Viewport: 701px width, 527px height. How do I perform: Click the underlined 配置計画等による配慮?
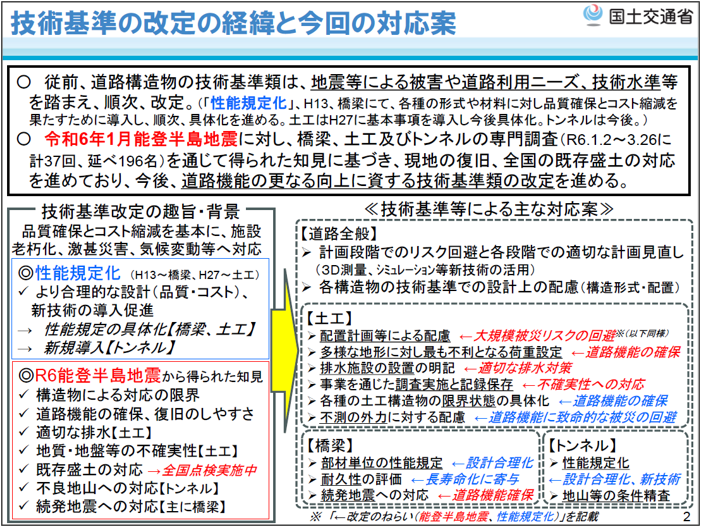click(384, 336)
